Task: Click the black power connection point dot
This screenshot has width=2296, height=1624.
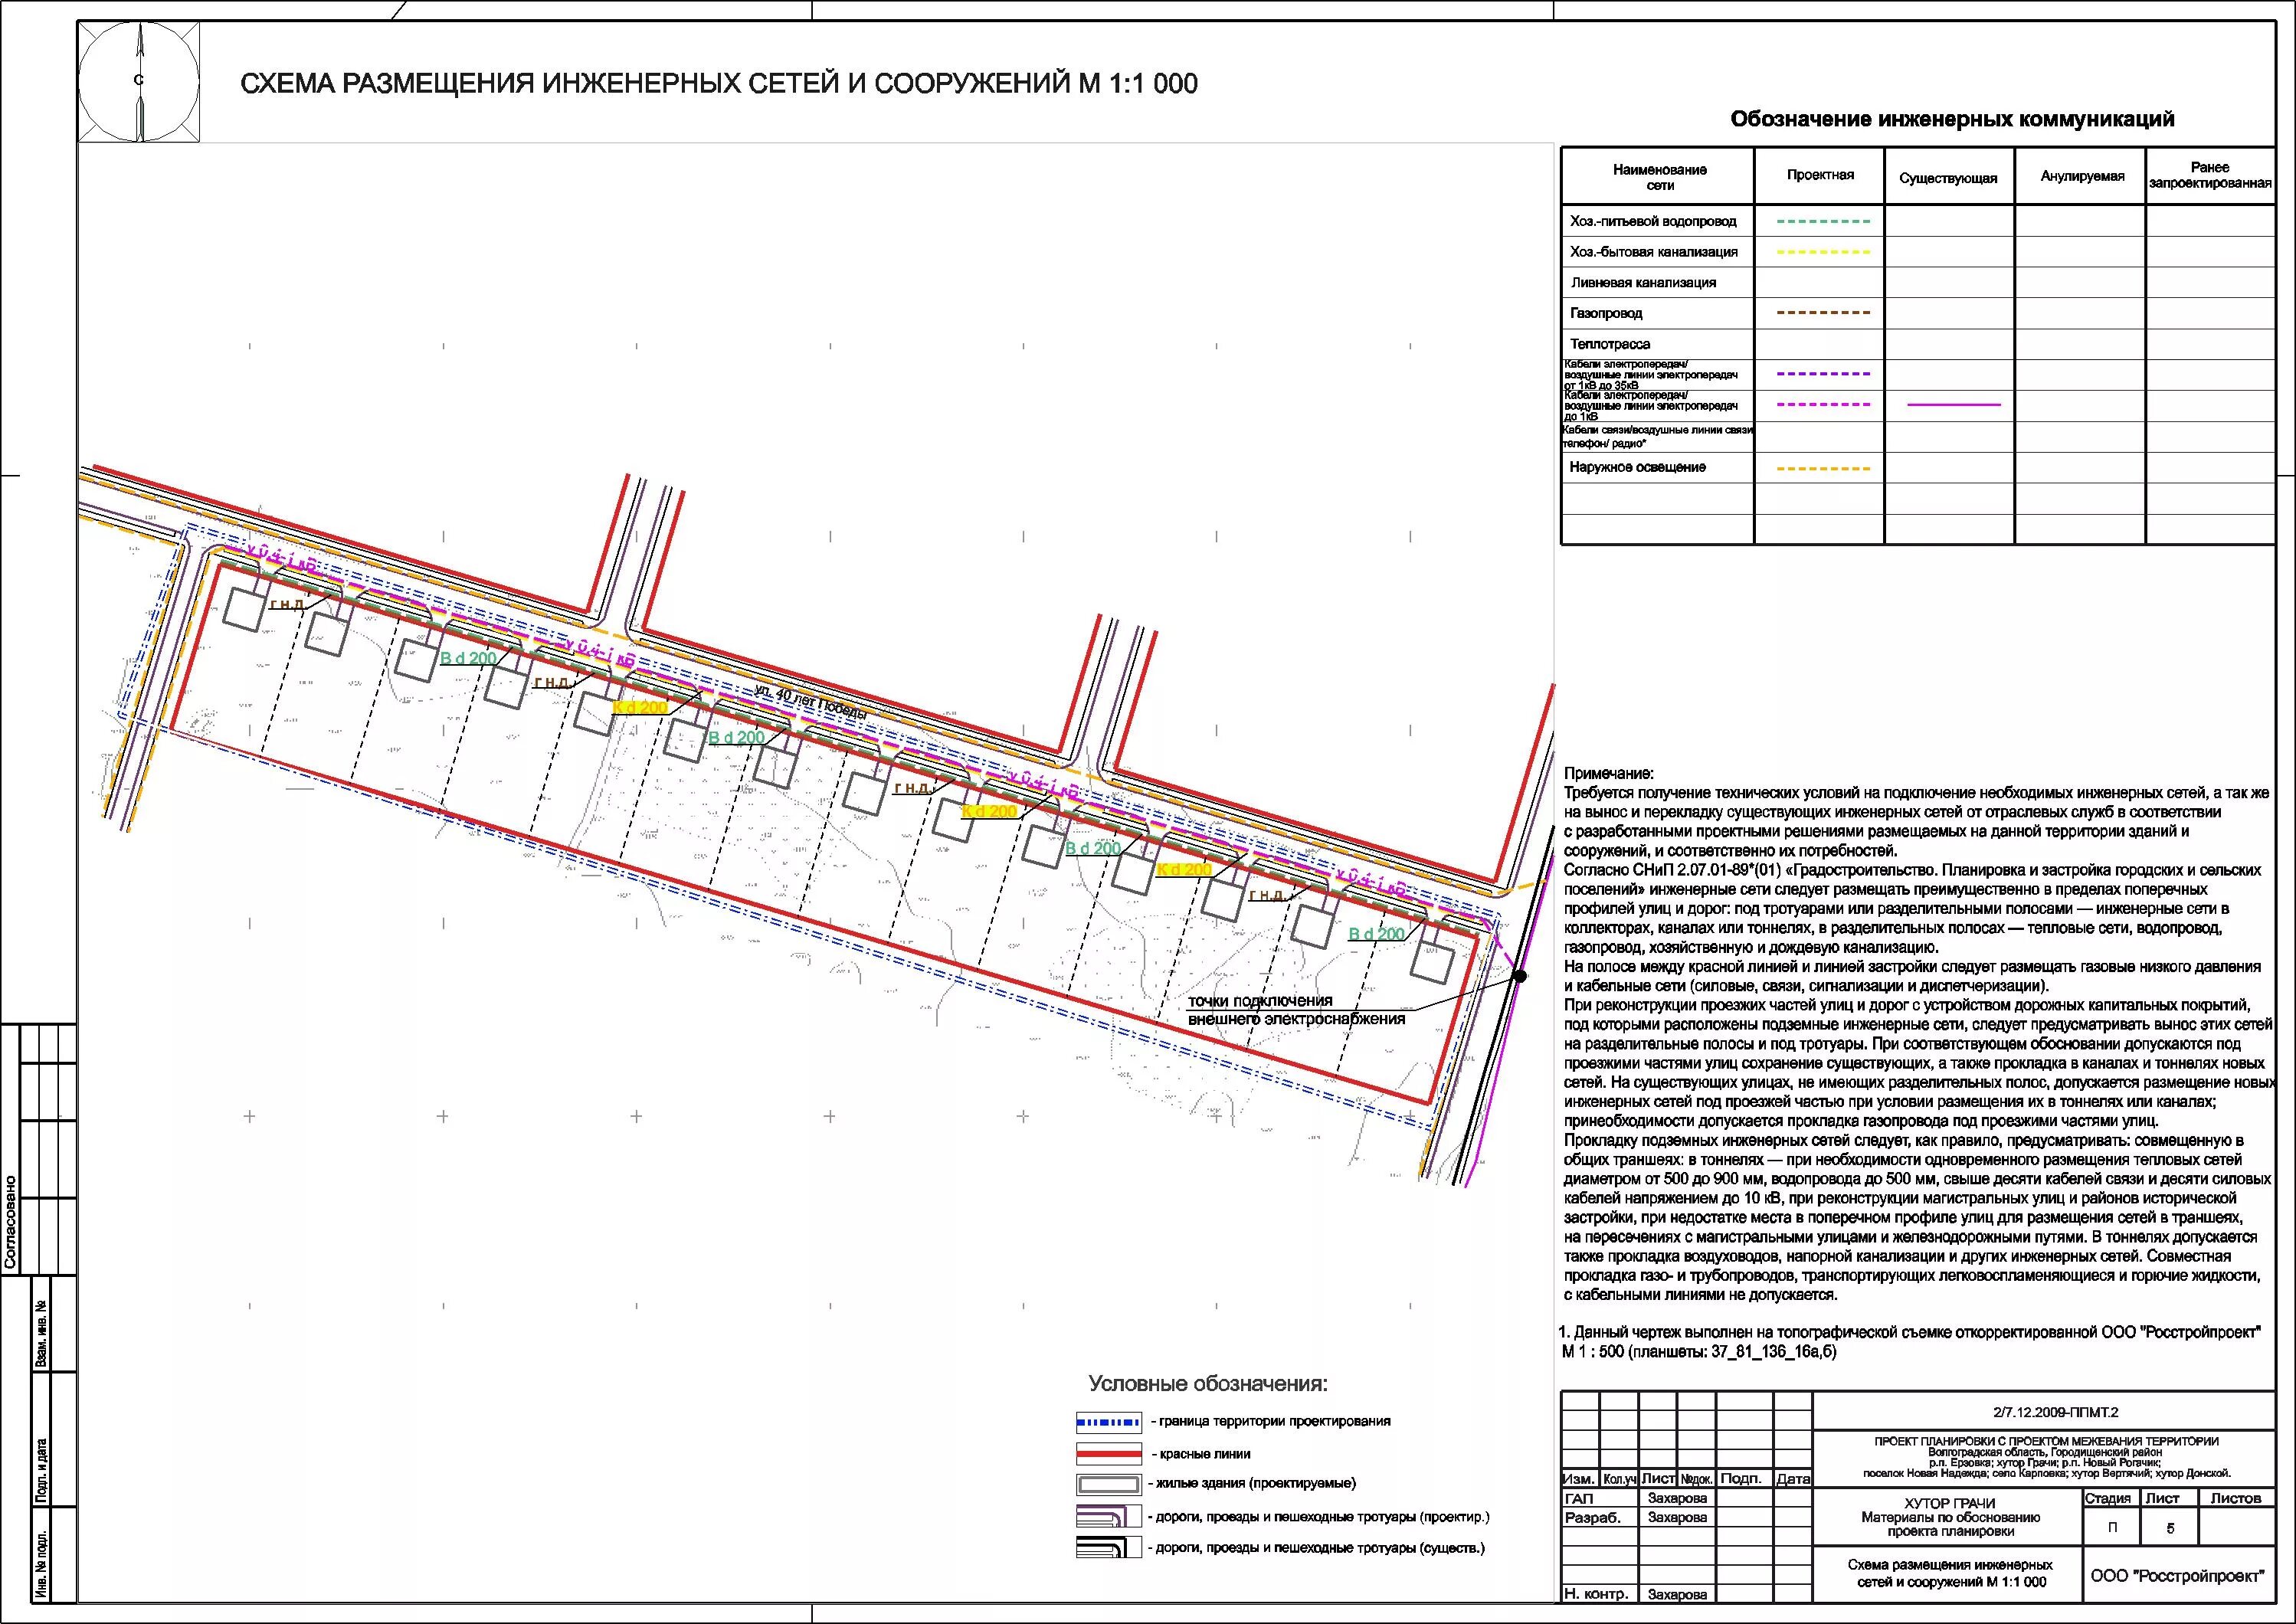Action: (1519, 976)
